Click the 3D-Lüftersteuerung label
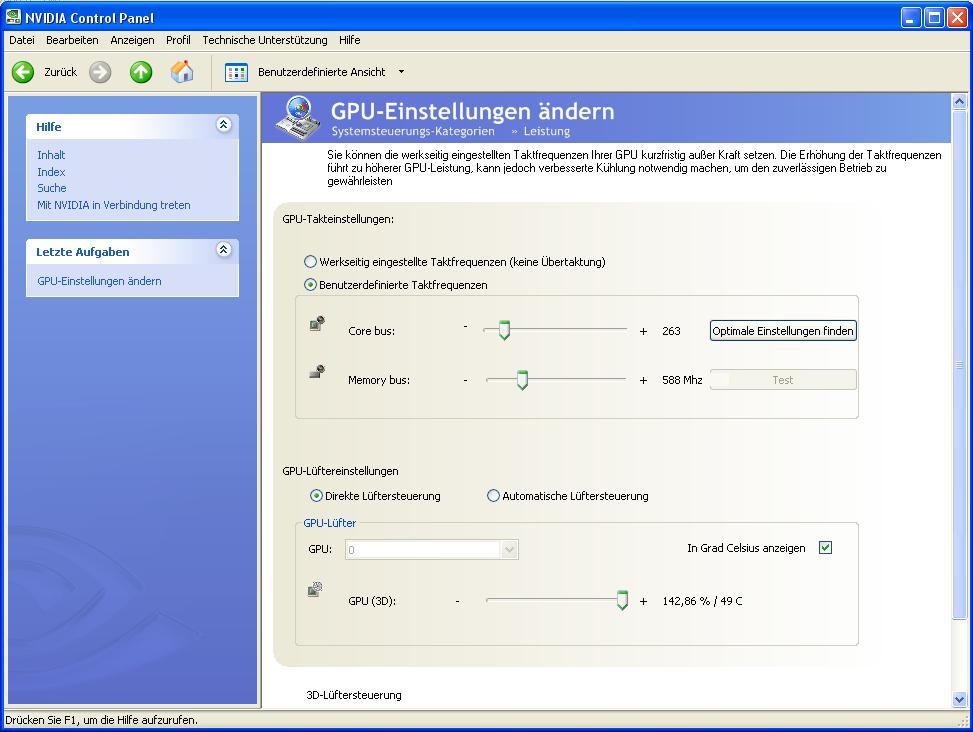Screen dimensions: 973x732 click(354, 695)
